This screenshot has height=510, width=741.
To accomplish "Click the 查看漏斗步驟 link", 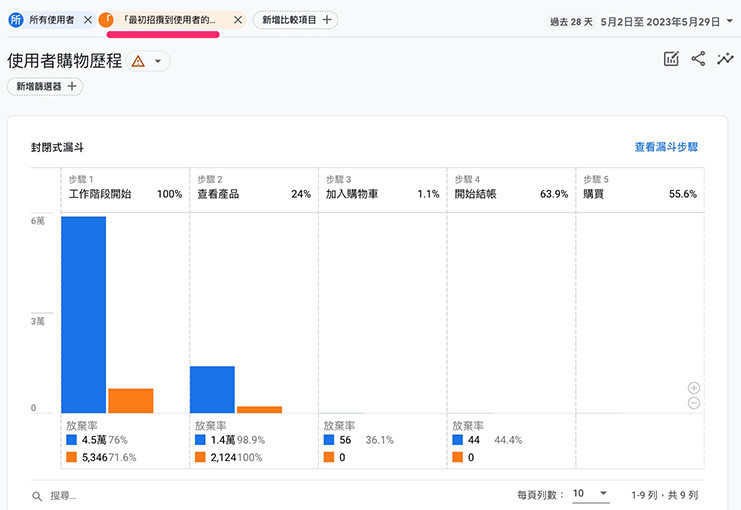I will coord(666,147).
